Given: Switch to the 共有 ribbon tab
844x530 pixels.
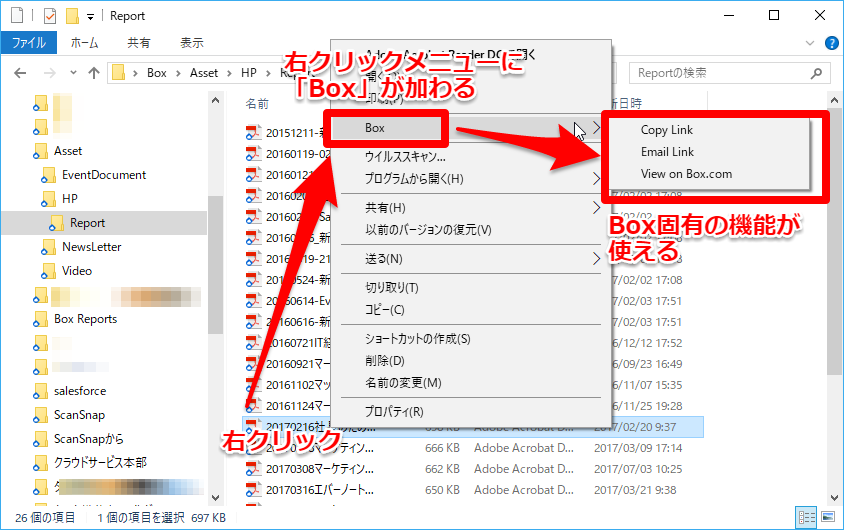Looking at the screenshot, I should click(x=138, y=43).
